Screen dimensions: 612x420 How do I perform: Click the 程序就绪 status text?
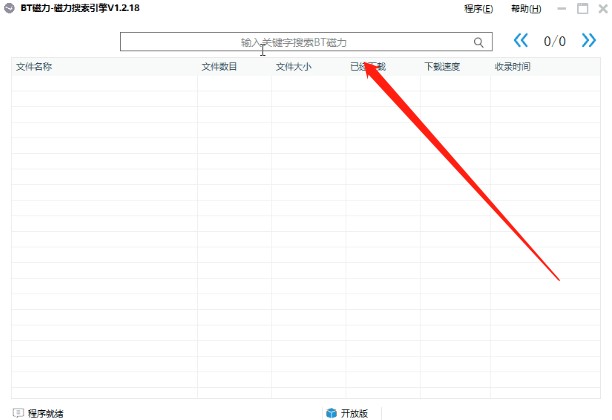click(46, 413)
